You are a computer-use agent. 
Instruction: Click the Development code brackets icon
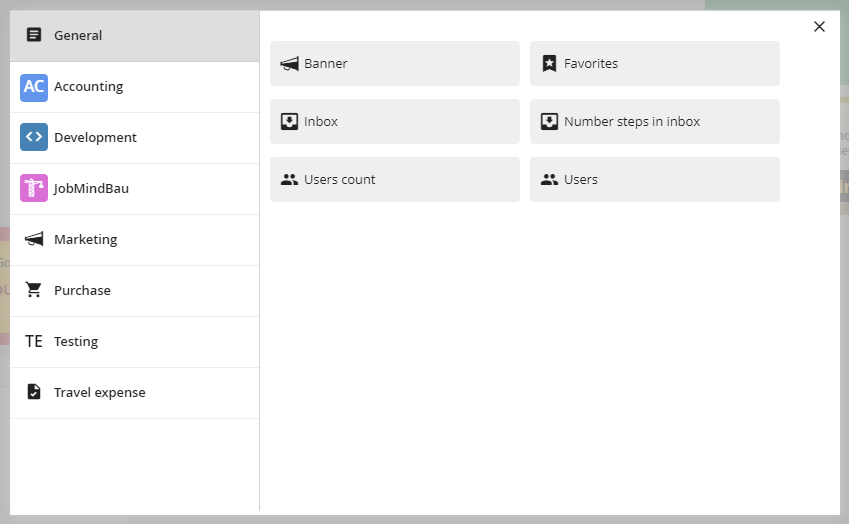point(34,138)
